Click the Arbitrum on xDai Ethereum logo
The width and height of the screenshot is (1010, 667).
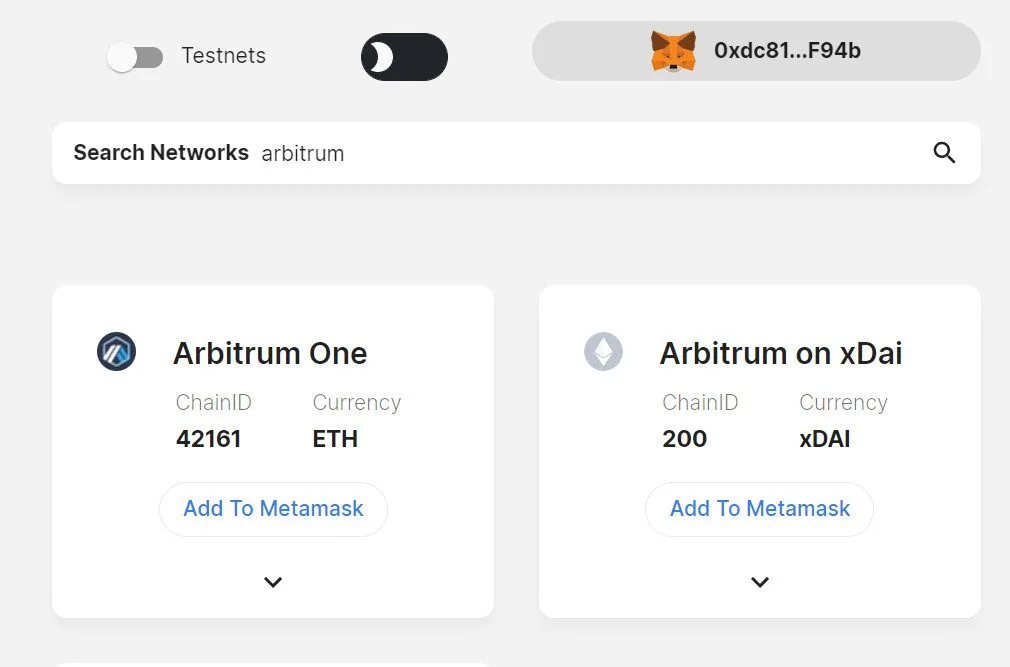coord(604,352)
